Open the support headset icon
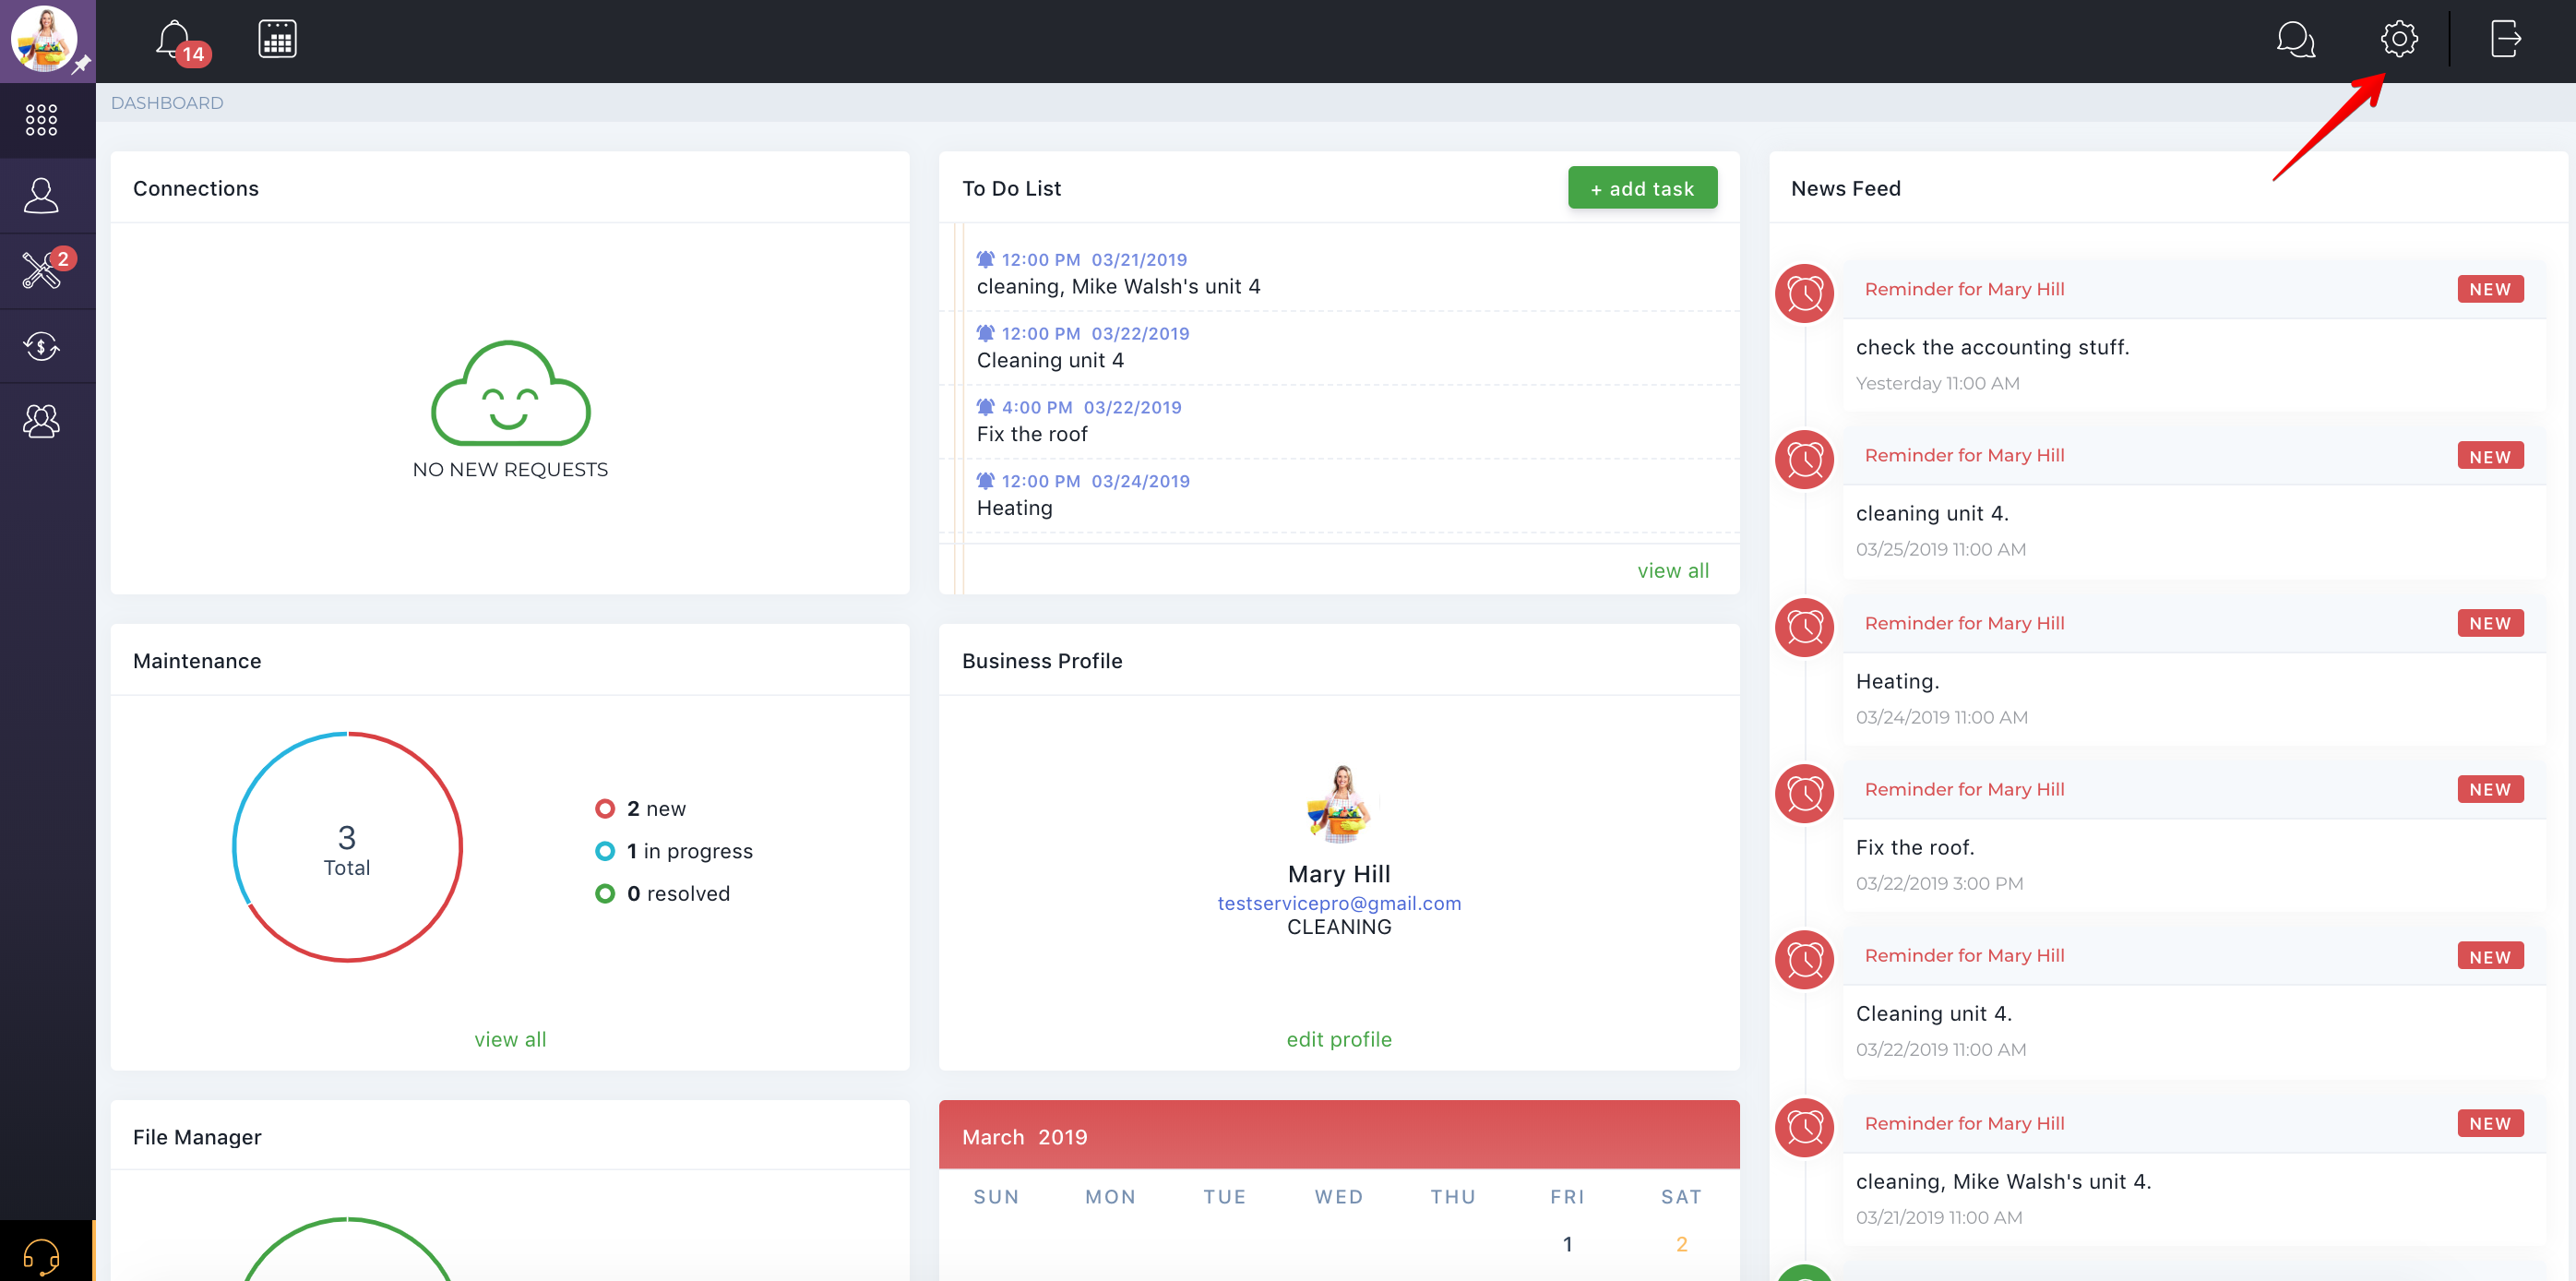This screenshot has width=2576, height=1281. (41, 1256)
